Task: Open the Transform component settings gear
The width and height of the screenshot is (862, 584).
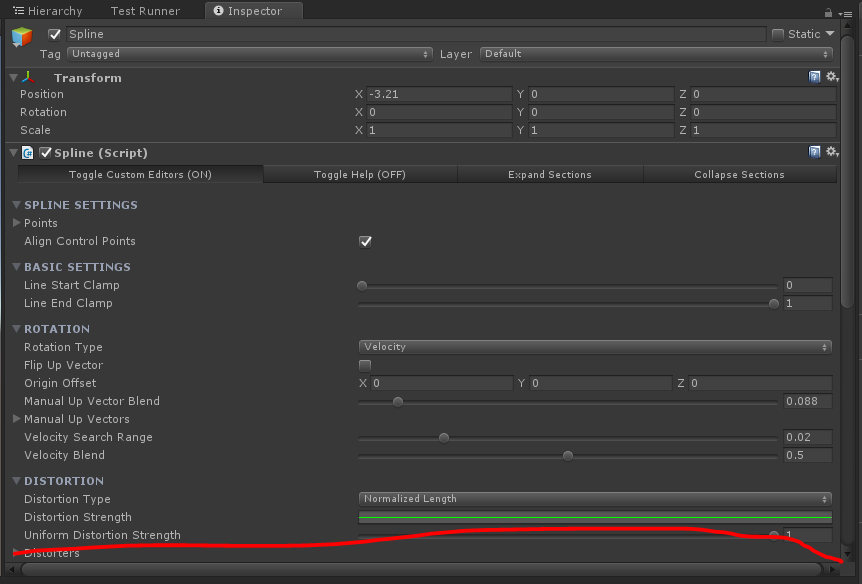Action: click(x=833, y=77)
